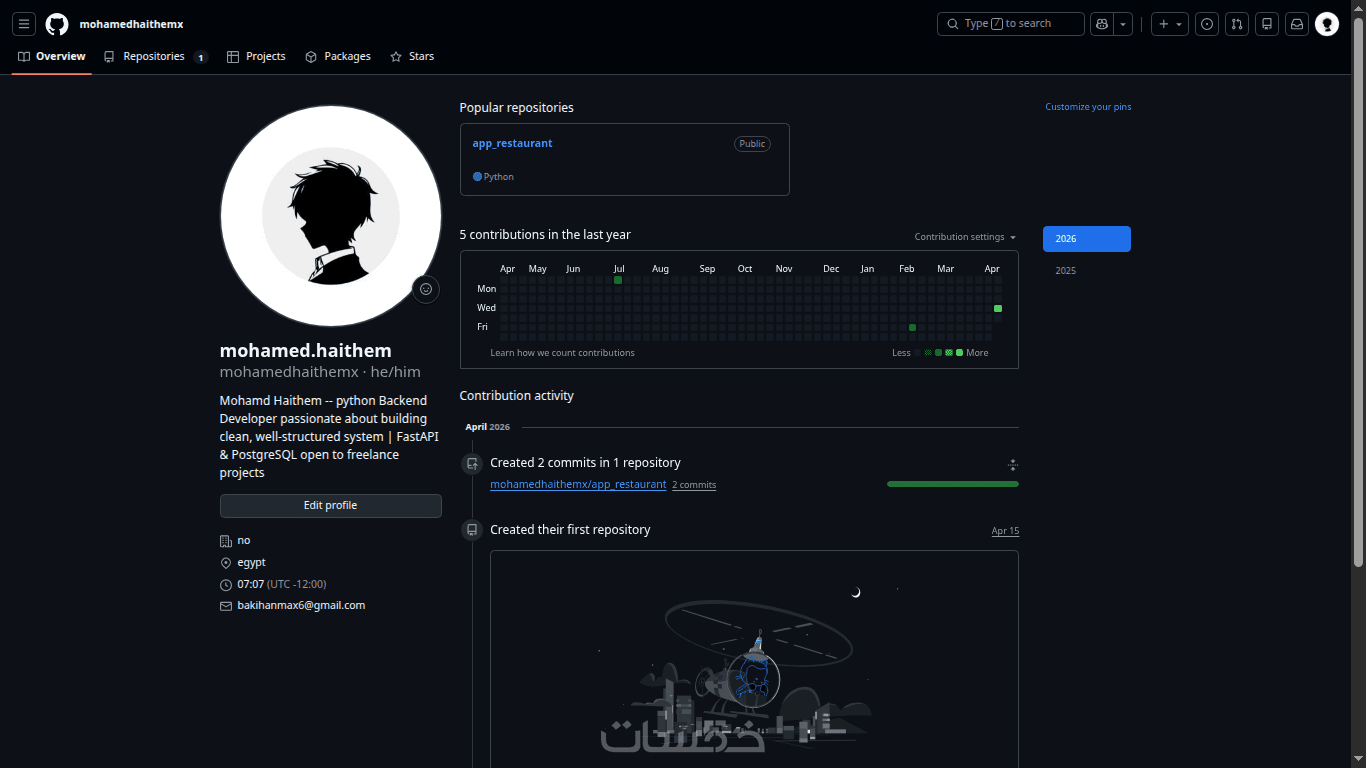Viewport: 1366px width, 768px height.
Task: Open the '2 commits' link
Action: click(694, 485)
